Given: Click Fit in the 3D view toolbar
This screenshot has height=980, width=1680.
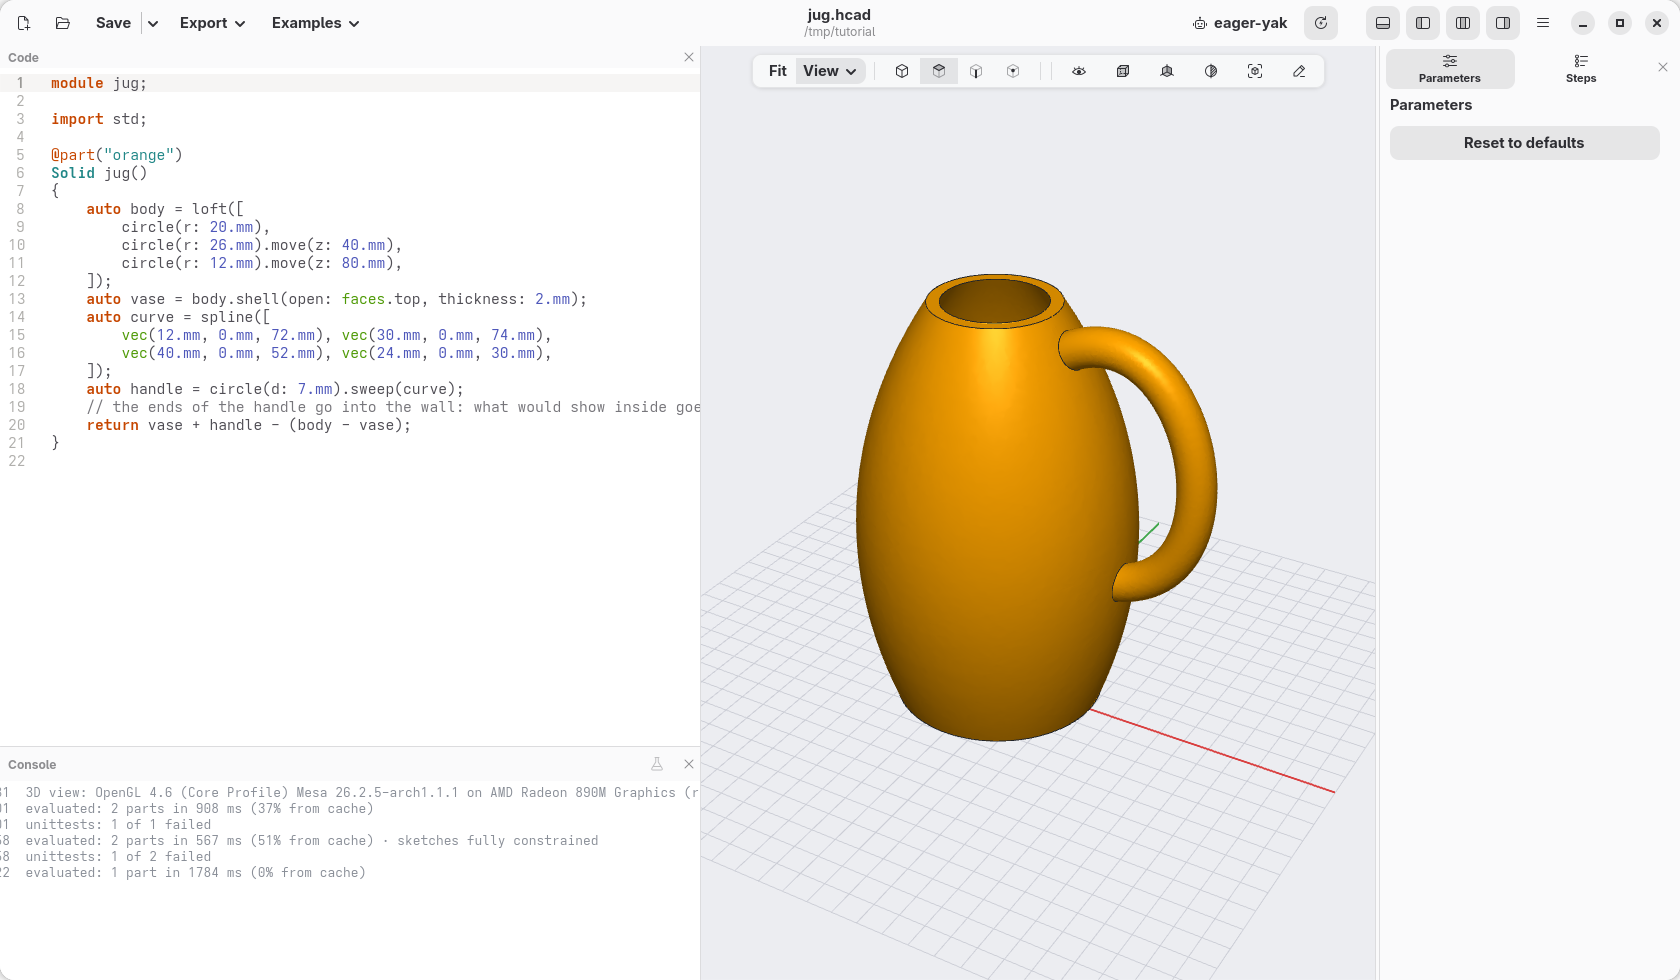Looking at the screenshot, I should coord(777,71).
